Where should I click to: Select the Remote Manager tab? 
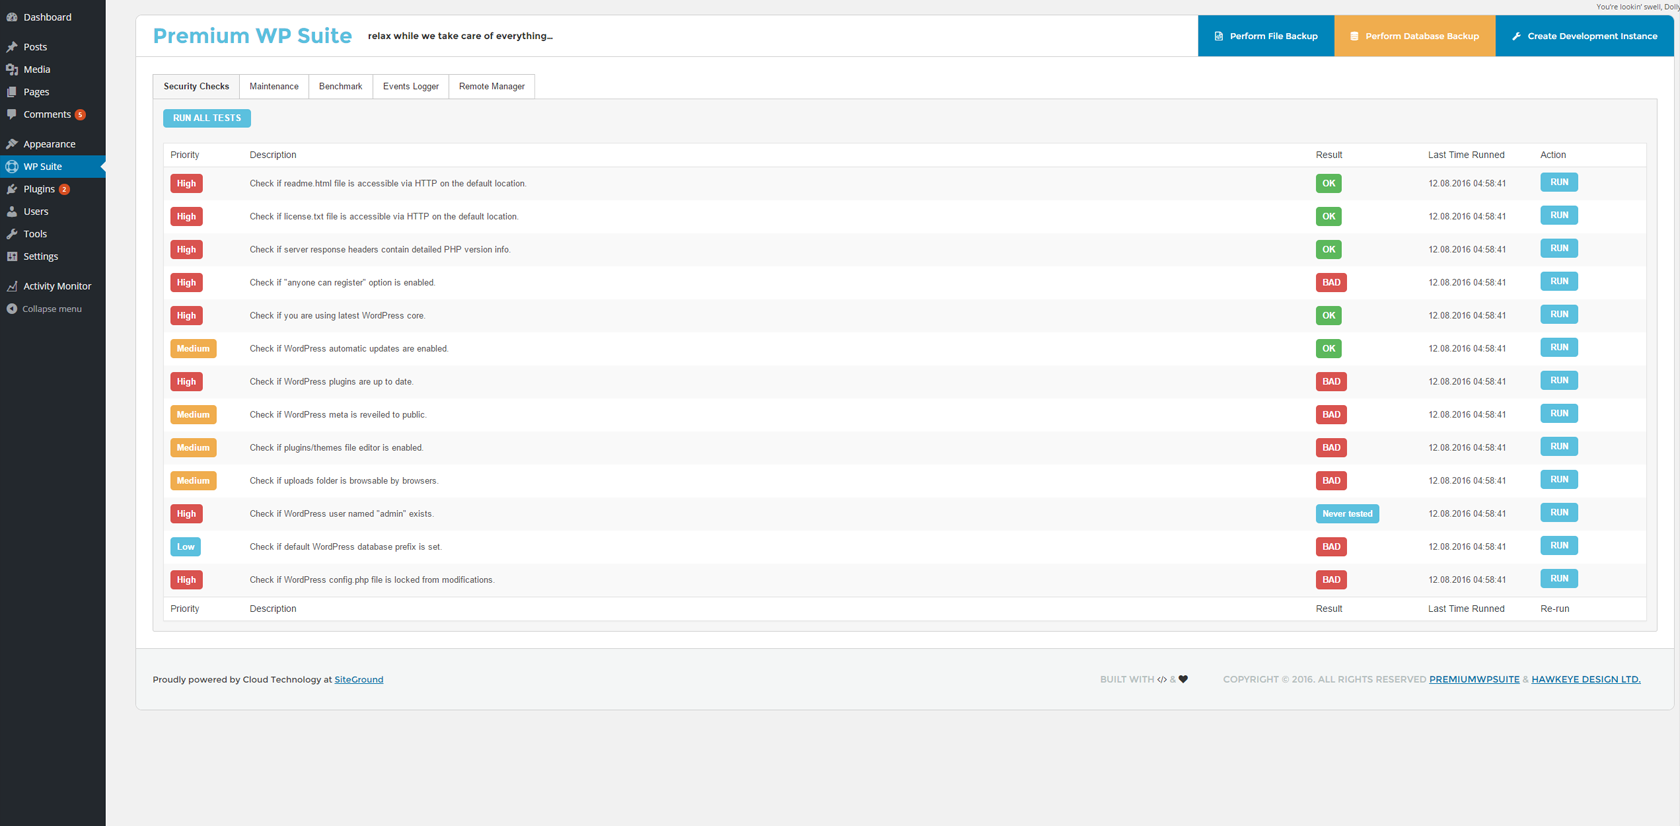click(492, 87)
